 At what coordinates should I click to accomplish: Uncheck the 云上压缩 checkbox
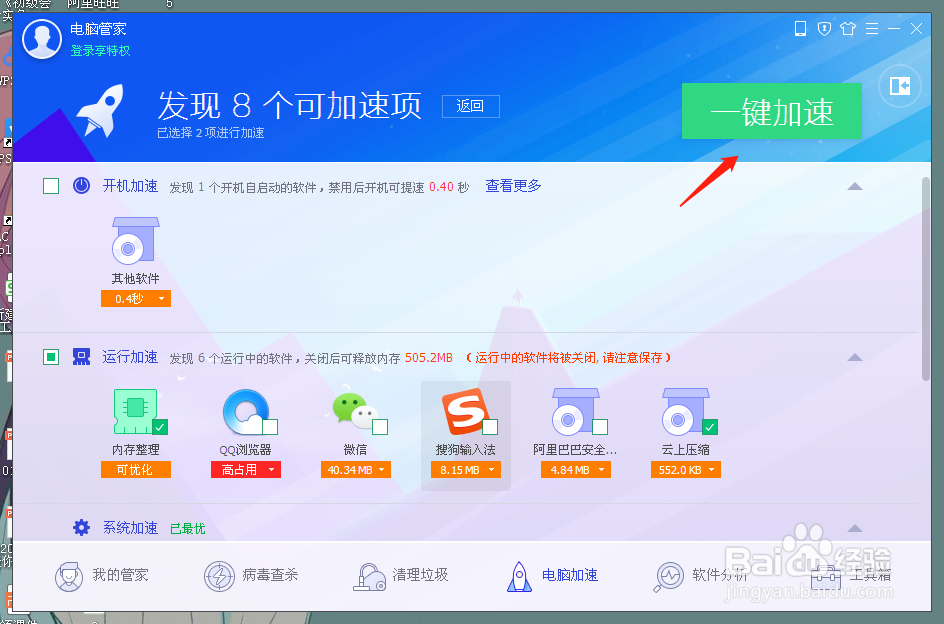coord(710,427)
